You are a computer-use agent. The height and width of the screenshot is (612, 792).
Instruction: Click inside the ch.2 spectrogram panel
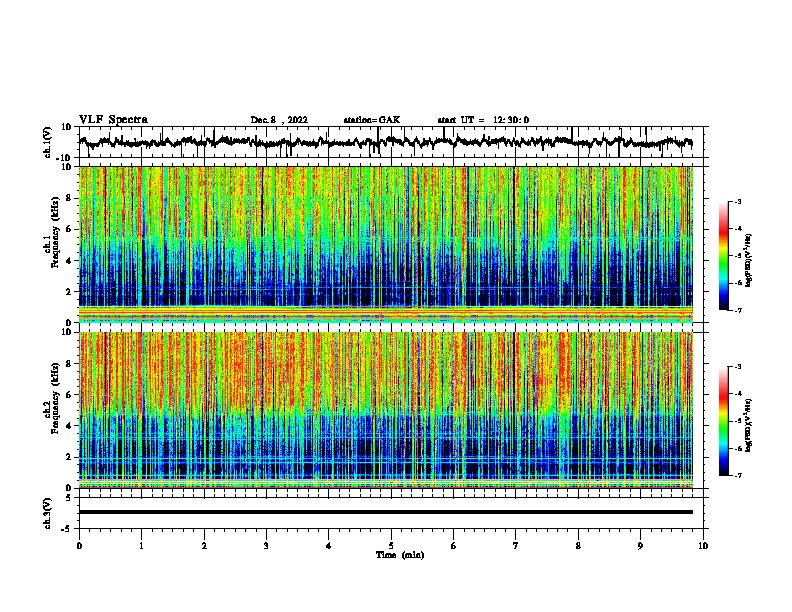pos(386,410)
